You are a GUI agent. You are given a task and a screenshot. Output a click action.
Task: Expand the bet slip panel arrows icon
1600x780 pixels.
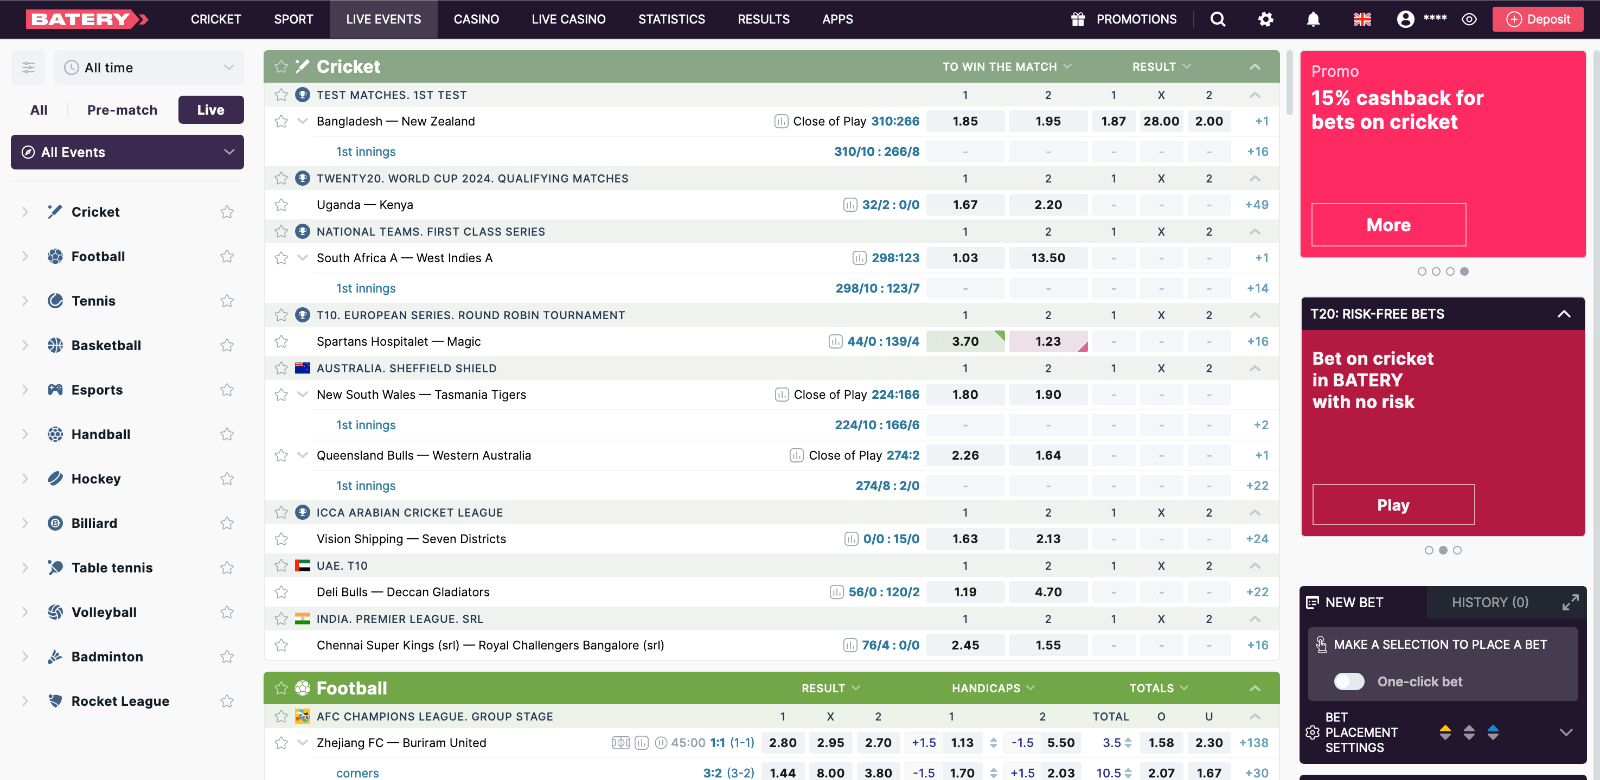(x=1570, y=602)
